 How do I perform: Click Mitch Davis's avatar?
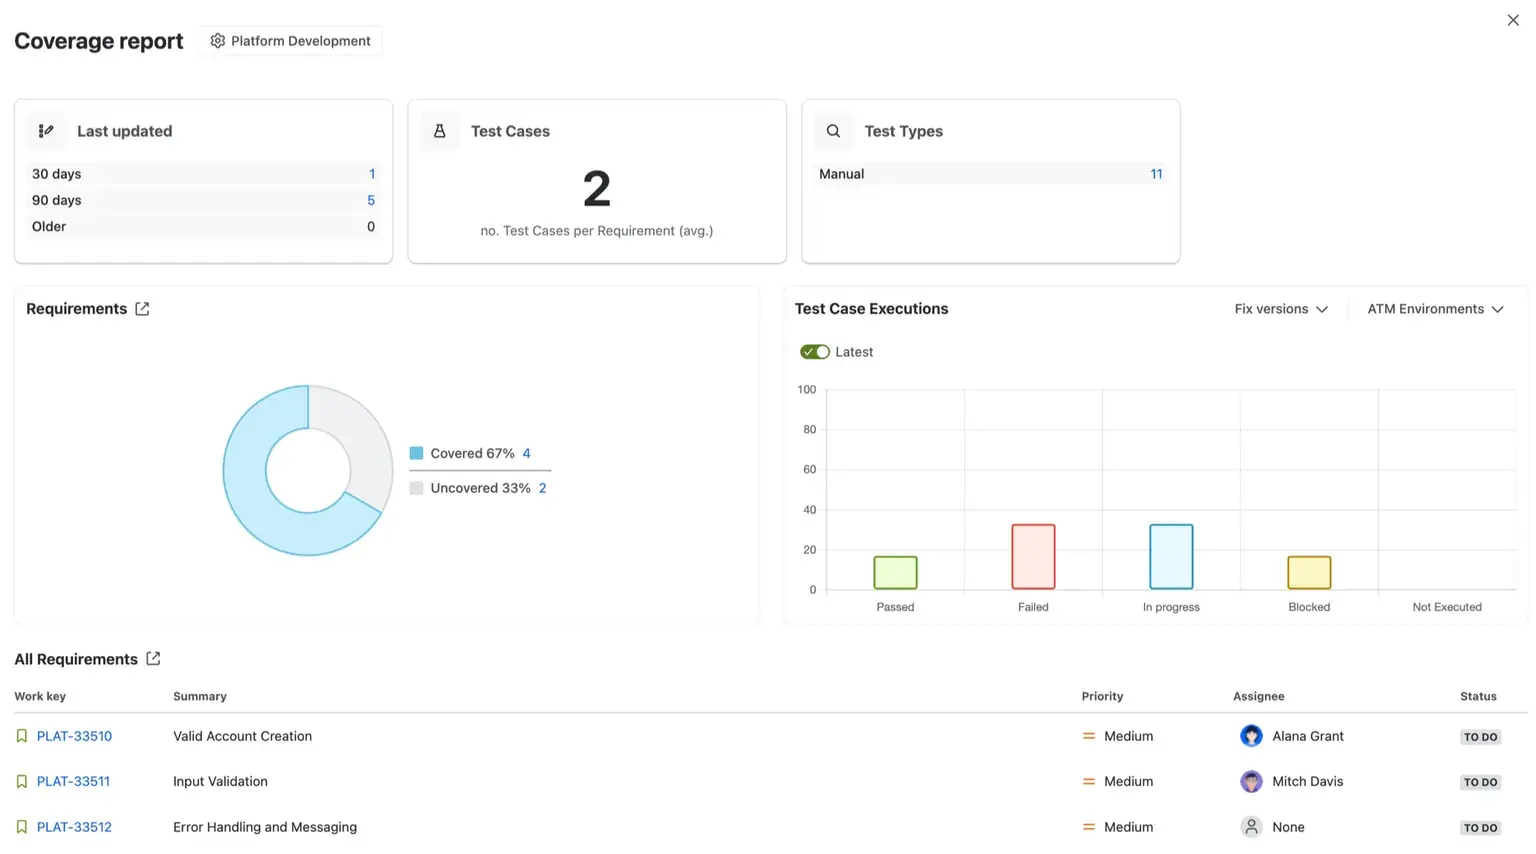click(1251, 782)
